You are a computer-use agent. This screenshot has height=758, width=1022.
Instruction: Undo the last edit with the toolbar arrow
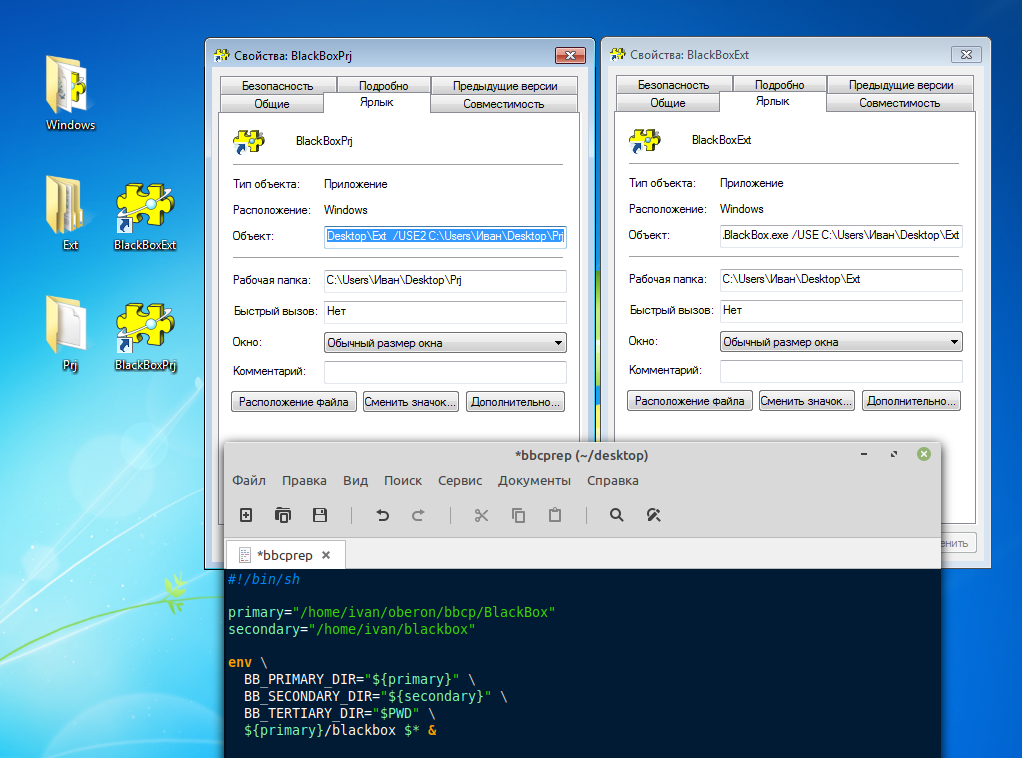tap(382, 515)
